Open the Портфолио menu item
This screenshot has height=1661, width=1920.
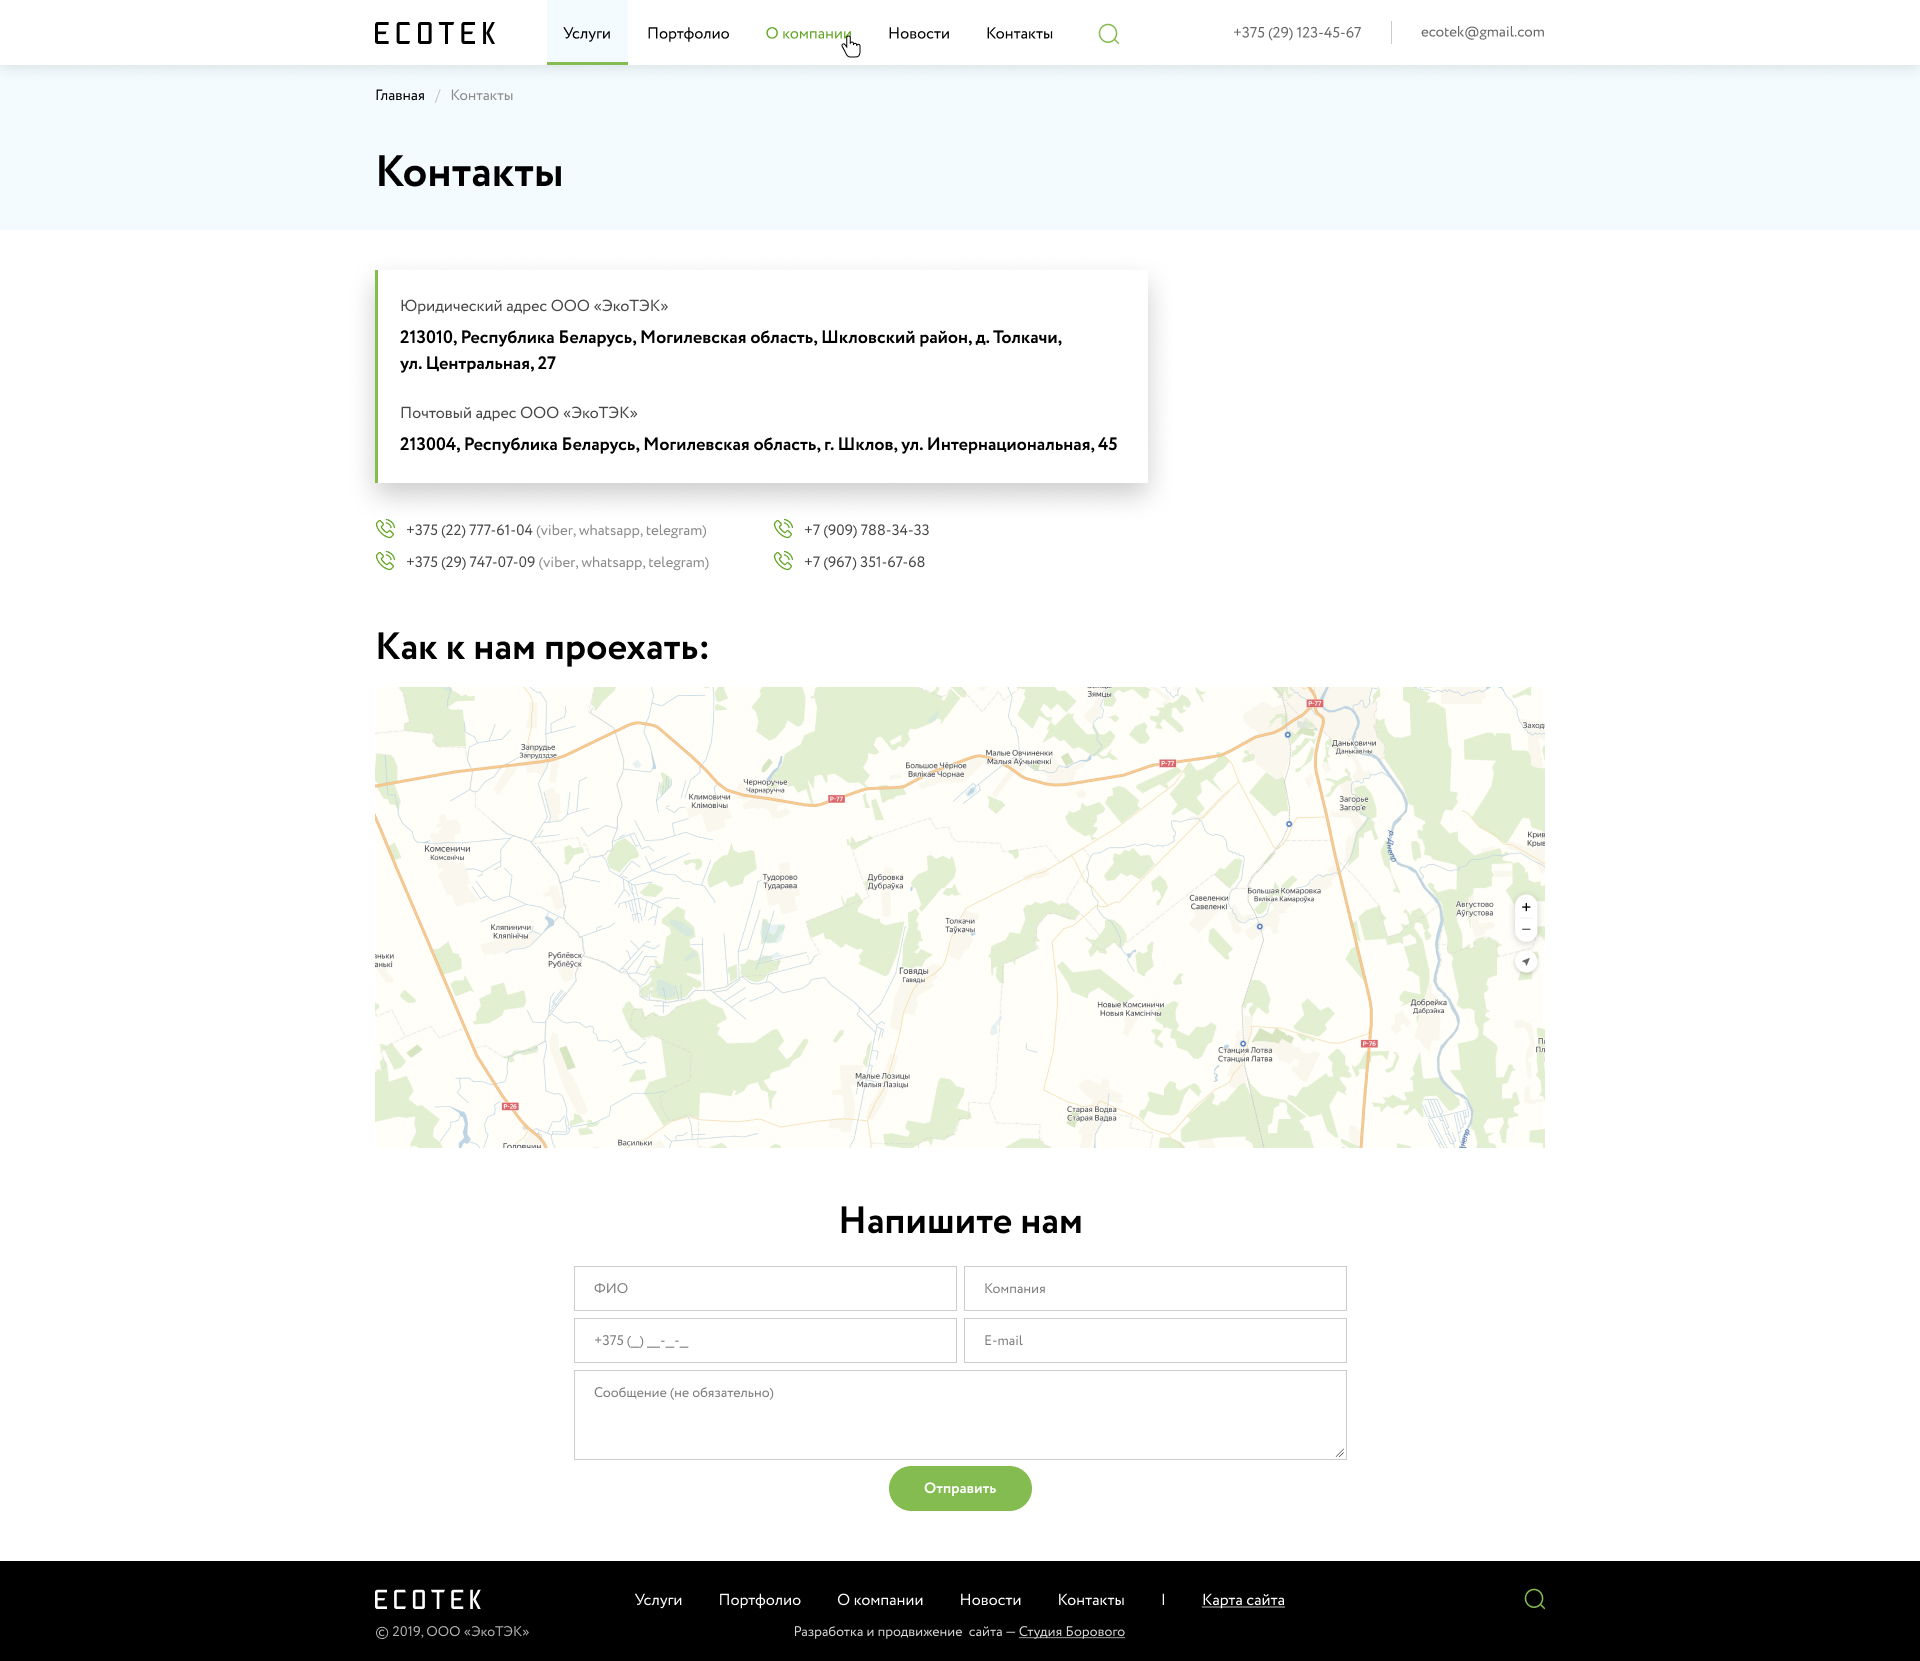[688, 33]
